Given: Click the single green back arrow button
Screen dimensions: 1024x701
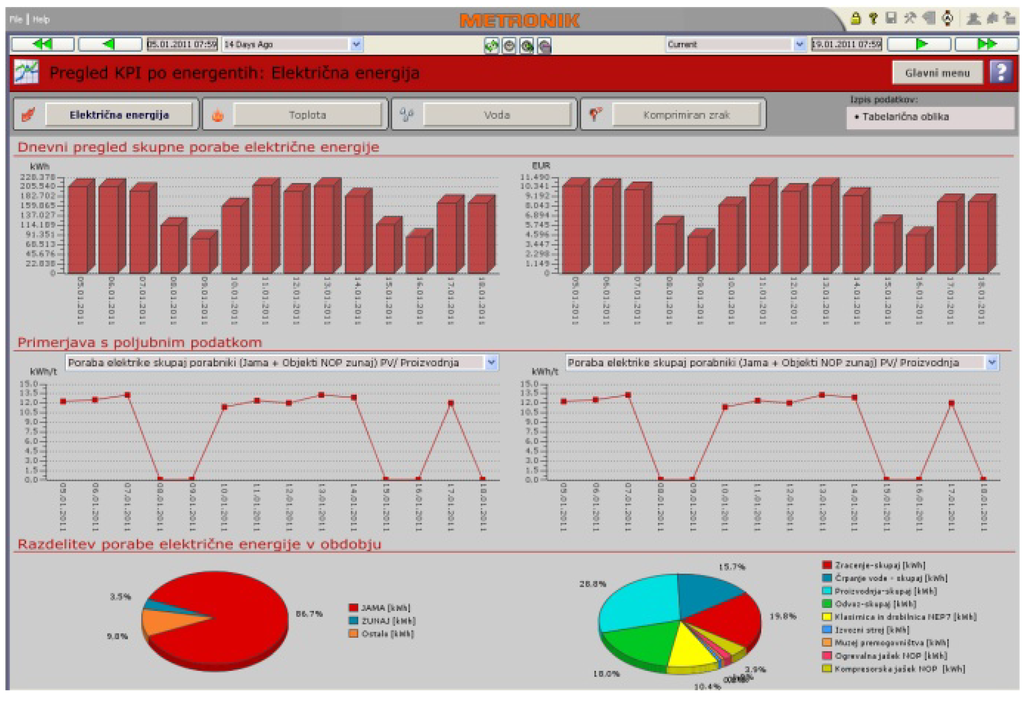Looking at the screenshot, I should coord(109,44).
